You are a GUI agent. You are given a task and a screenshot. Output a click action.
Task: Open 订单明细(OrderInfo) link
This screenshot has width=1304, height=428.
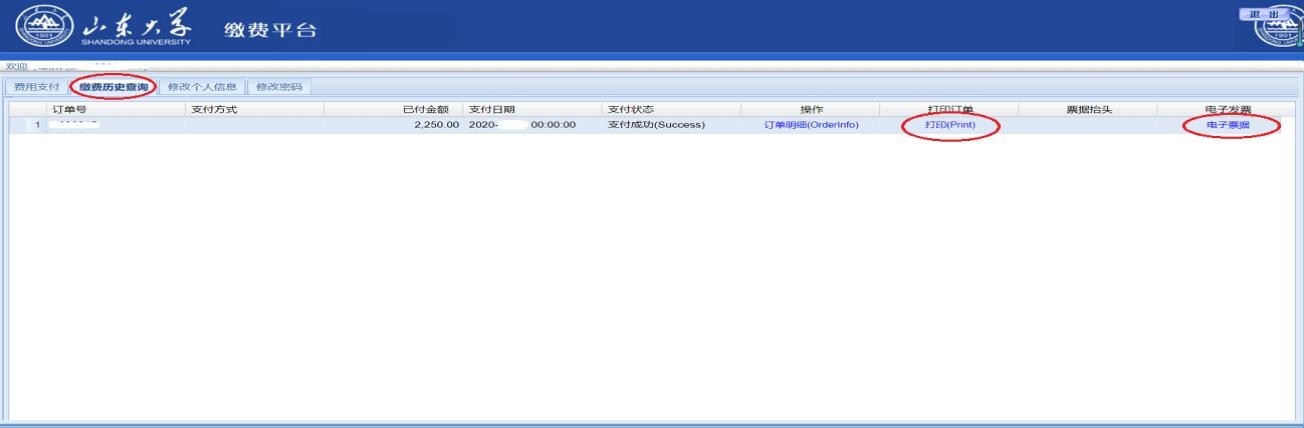tap(811, 125)
